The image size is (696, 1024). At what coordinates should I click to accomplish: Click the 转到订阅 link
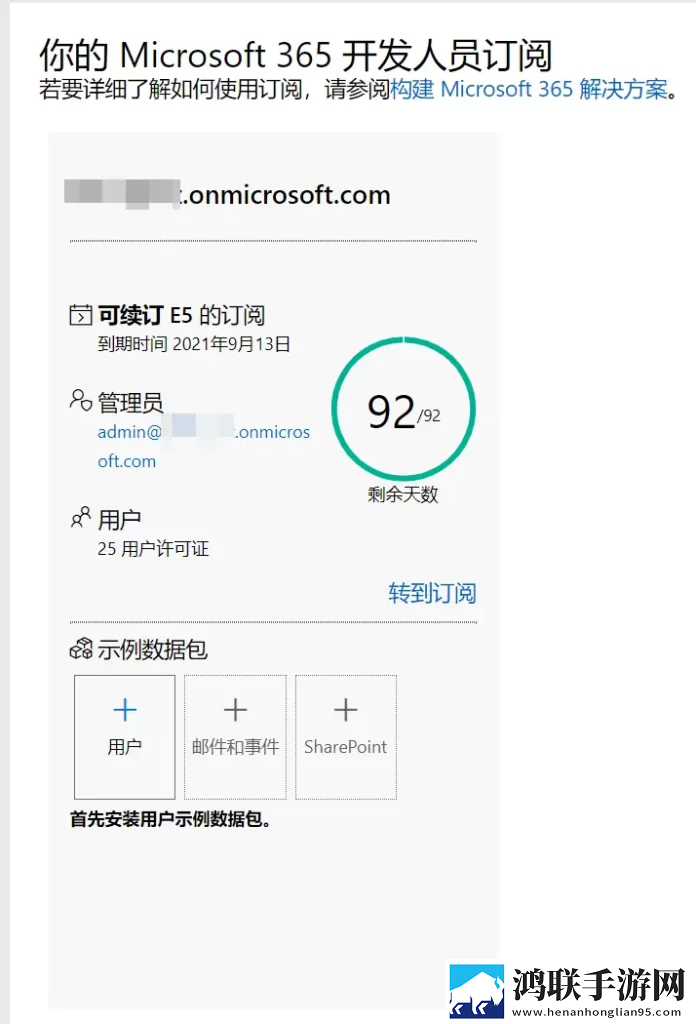click(x=432, y=592)
